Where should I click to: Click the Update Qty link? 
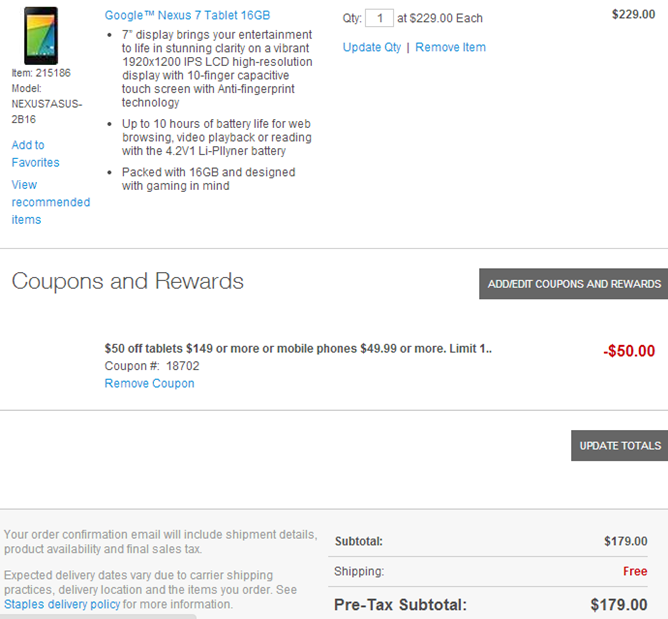pos(372,47)
